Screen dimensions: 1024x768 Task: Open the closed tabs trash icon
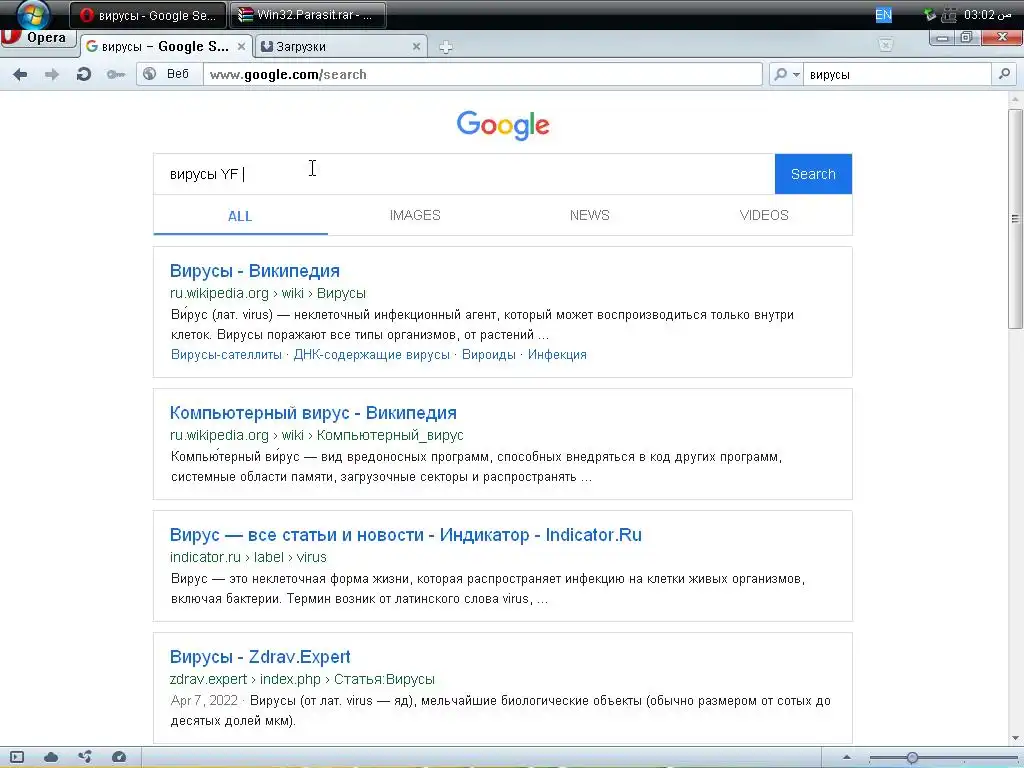tap(886, 45)
